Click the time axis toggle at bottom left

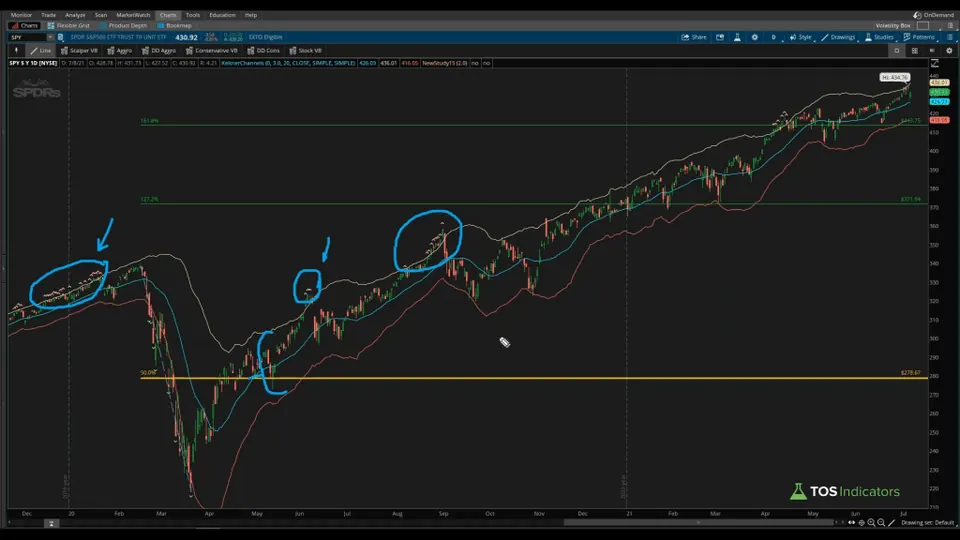(x=51, y=523)
